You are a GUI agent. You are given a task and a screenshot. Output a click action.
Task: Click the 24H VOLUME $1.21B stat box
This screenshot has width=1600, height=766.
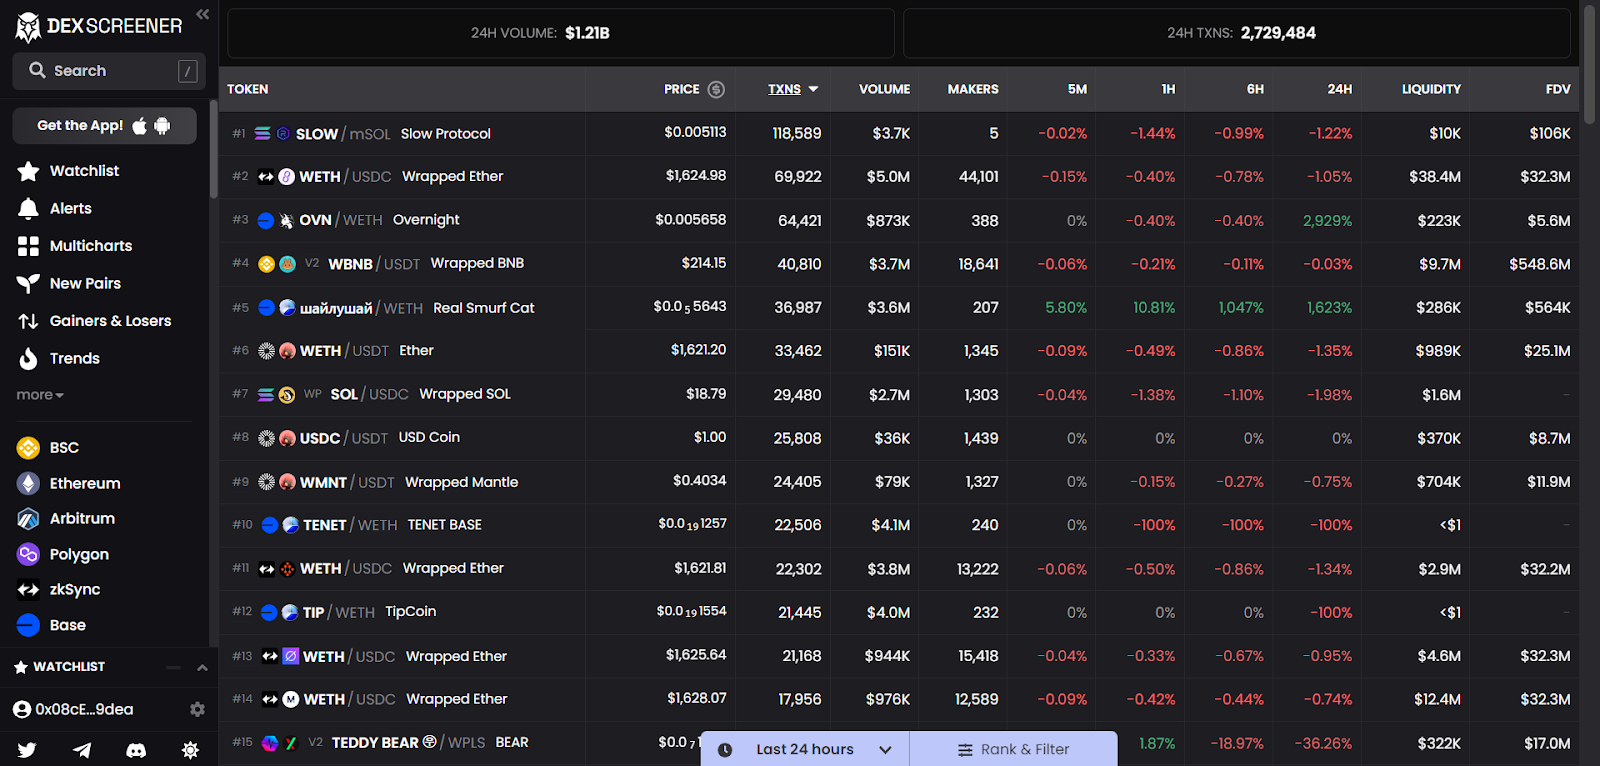coord(561,33)
